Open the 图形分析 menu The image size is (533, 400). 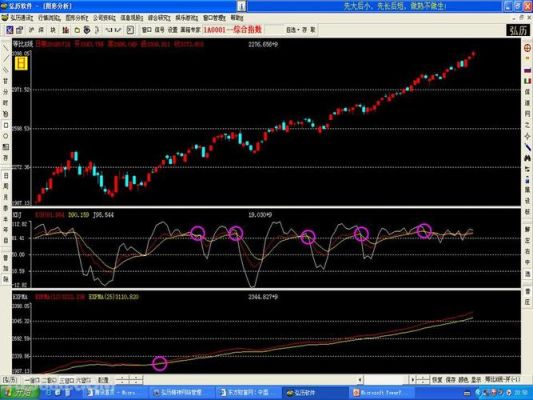click(76, 18)
